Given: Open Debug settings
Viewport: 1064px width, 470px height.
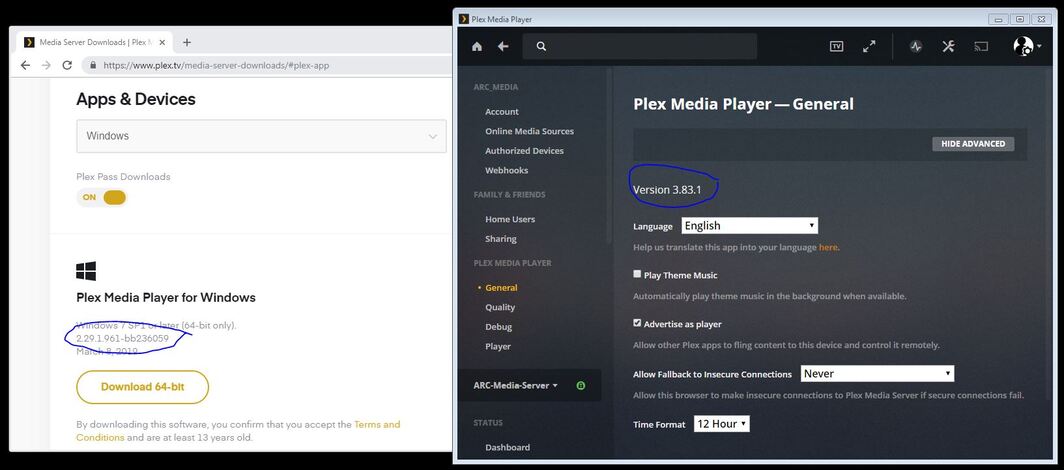Looking at the screenshot, I should [498, 328].
